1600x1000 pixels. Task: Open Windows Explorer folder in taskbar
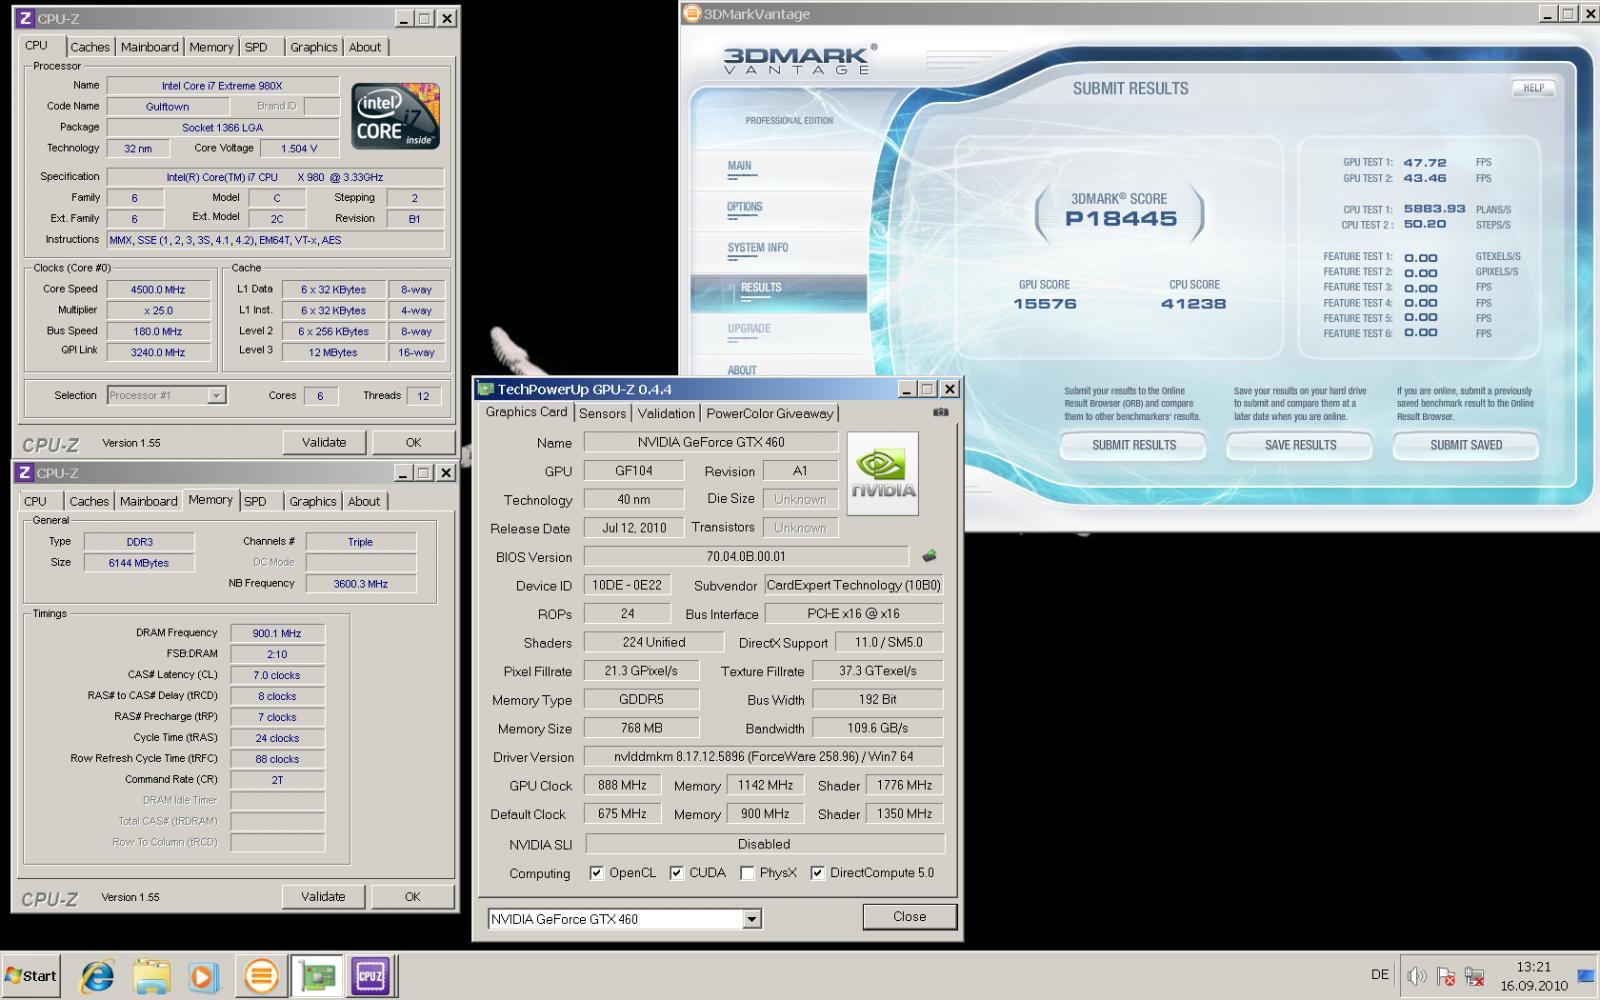(151, 976)
